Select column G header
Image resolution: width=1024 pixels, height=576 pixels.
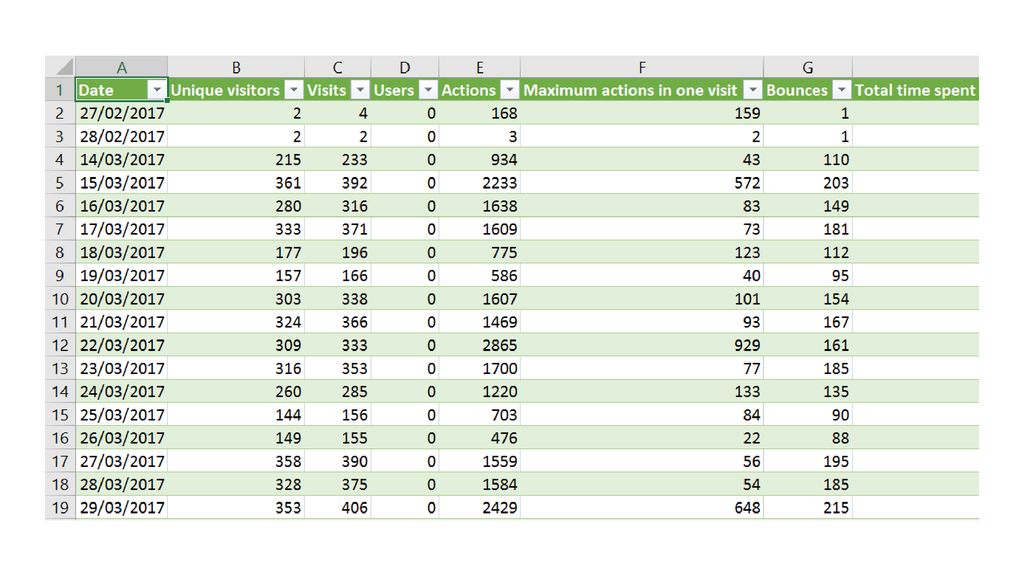[808, 67]
